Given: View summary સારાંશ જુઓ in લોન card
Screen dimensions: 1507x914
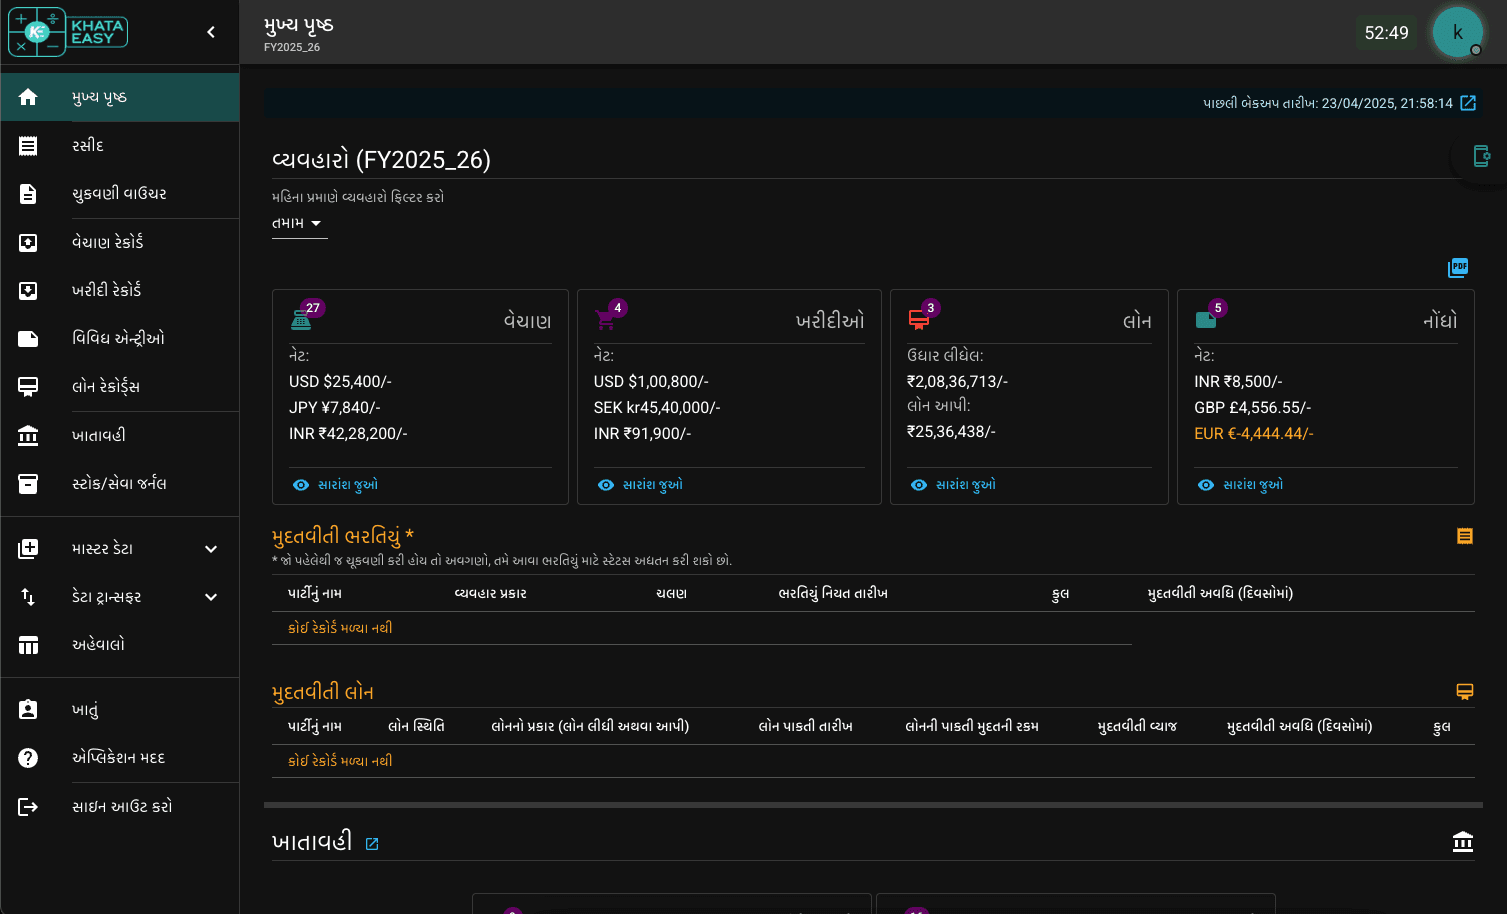Looking at the screenshot, I should point(954,485).
